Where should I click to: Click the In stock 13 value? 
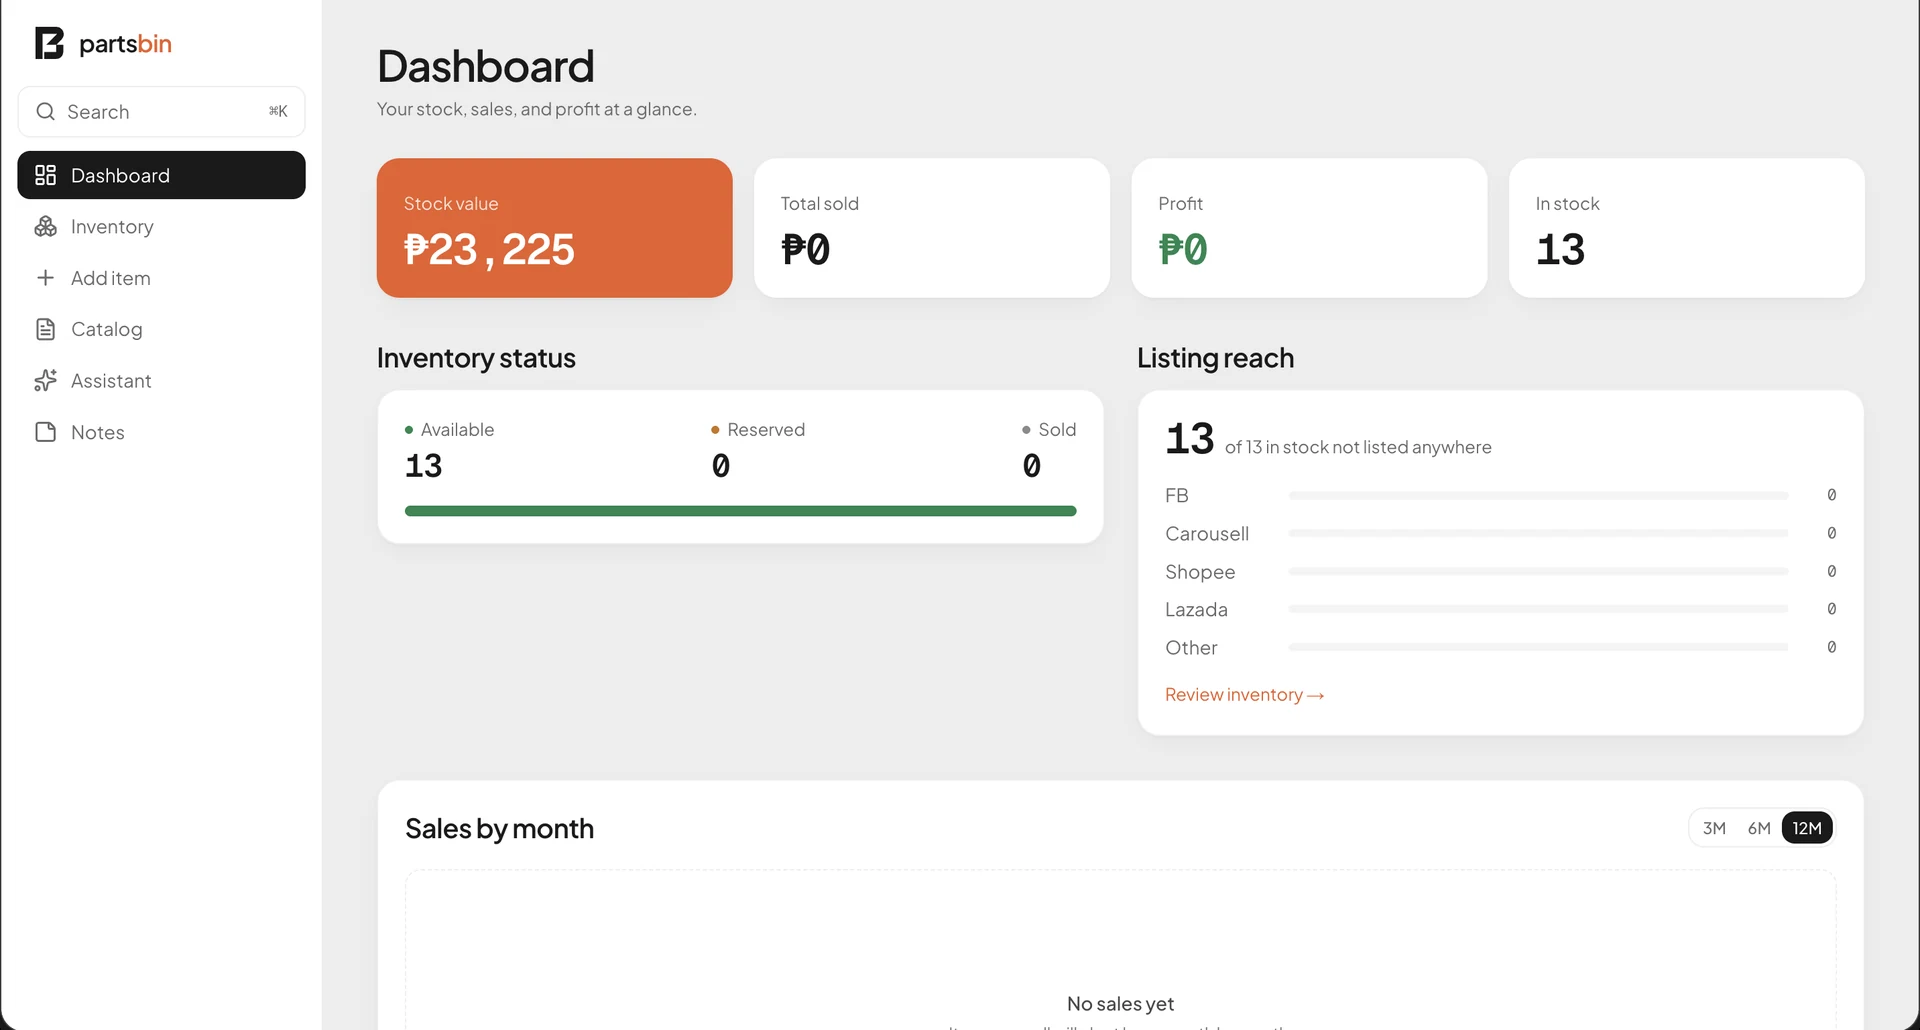click(1560, 249)
